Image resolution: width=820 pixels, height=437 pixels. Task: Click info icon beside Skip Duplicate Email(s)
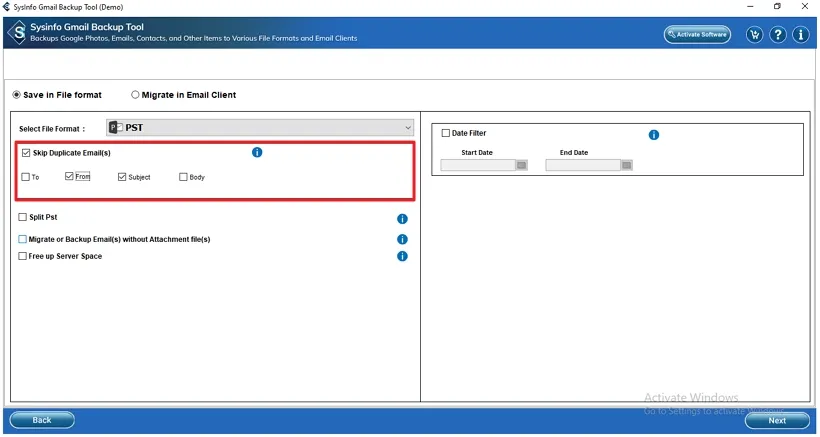point(257,152)
